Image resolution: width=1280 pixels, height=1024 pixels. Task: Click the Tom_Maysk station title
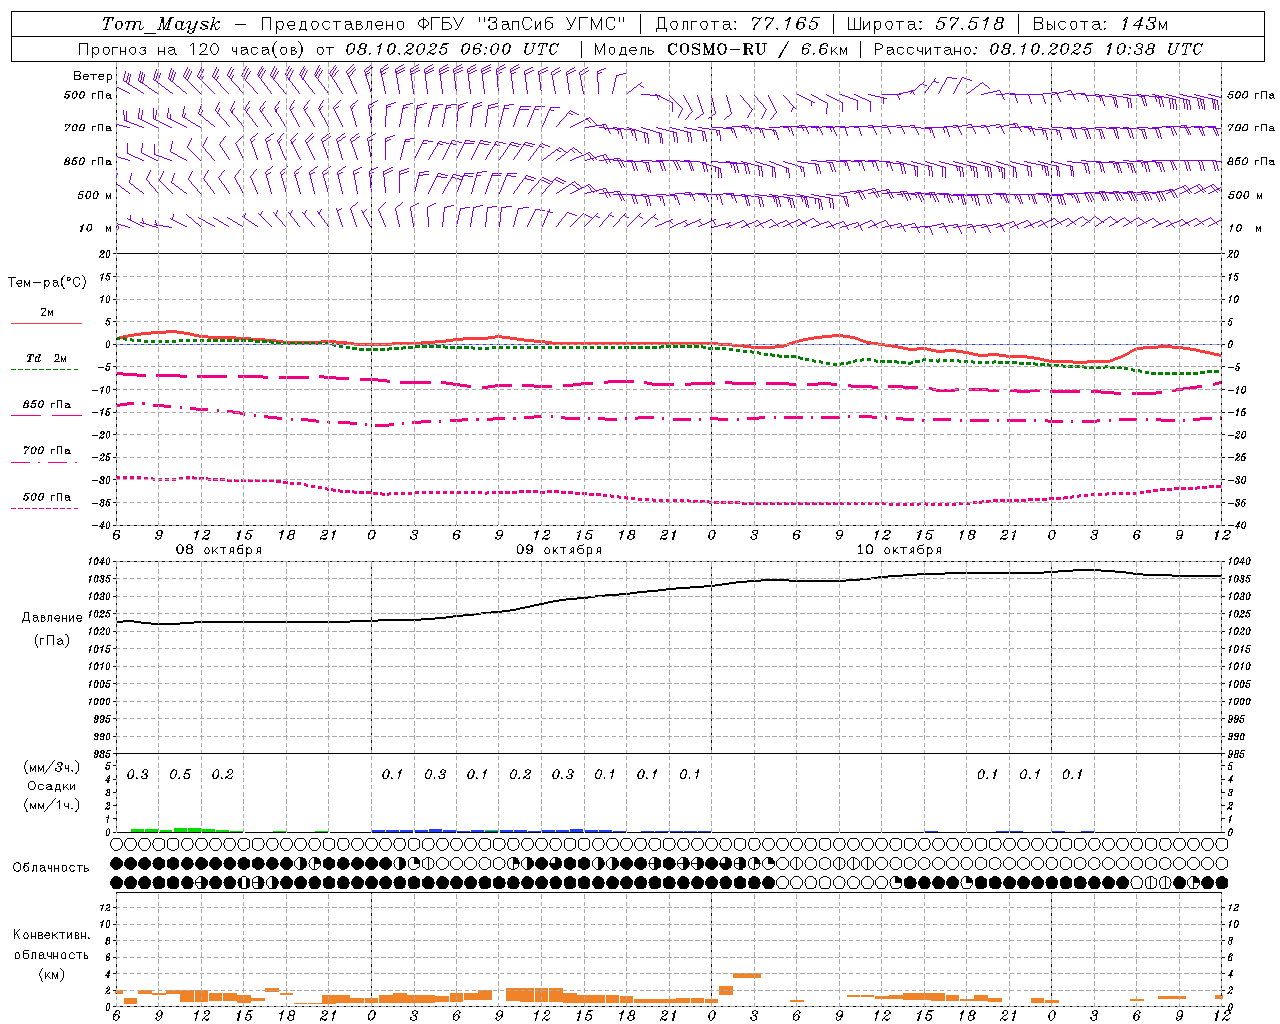[x=161, y=24]
